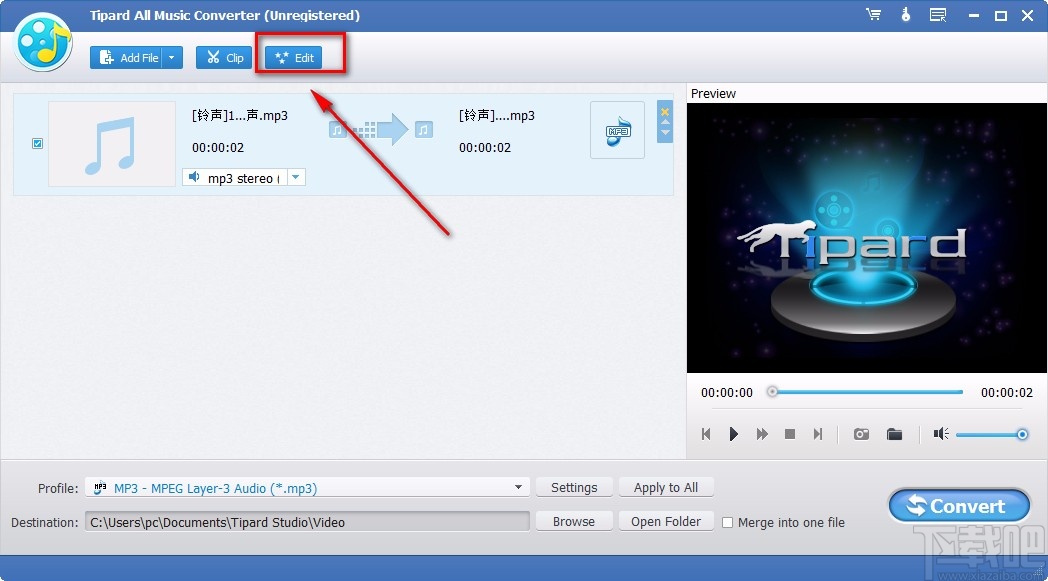Click the output file name [铃声]....mp3
The height and width of the screenshot is (581, 1048).
click(497, 115)
